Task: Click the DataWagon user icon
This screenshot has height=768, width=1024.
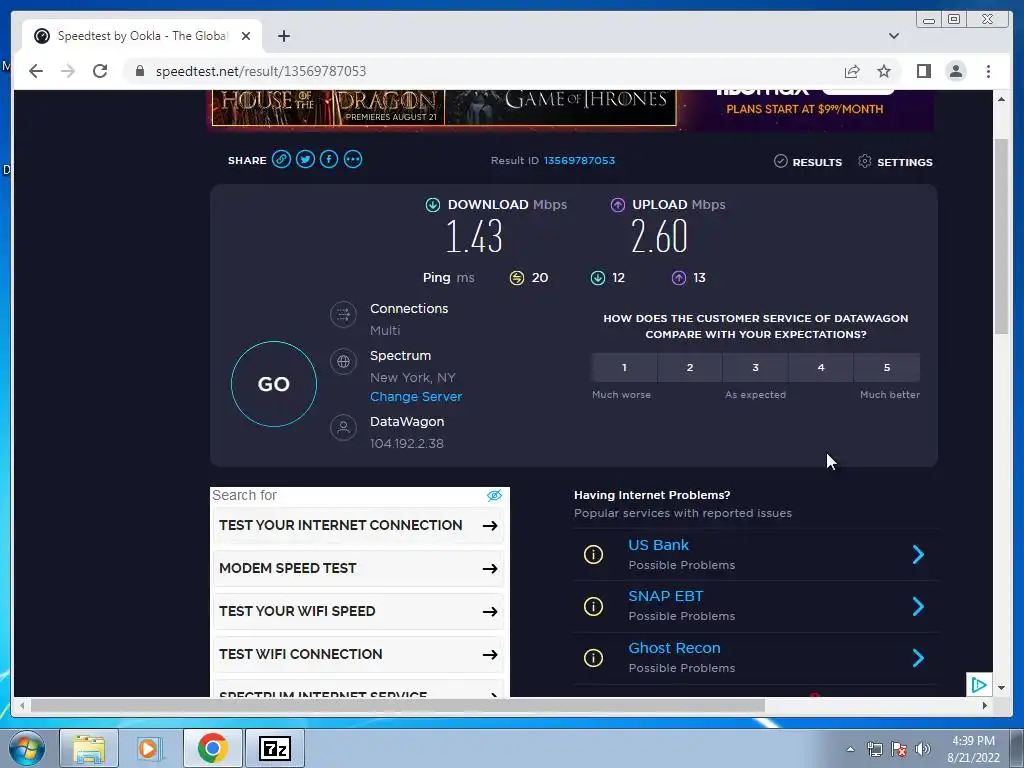Action: coord(344,428)
